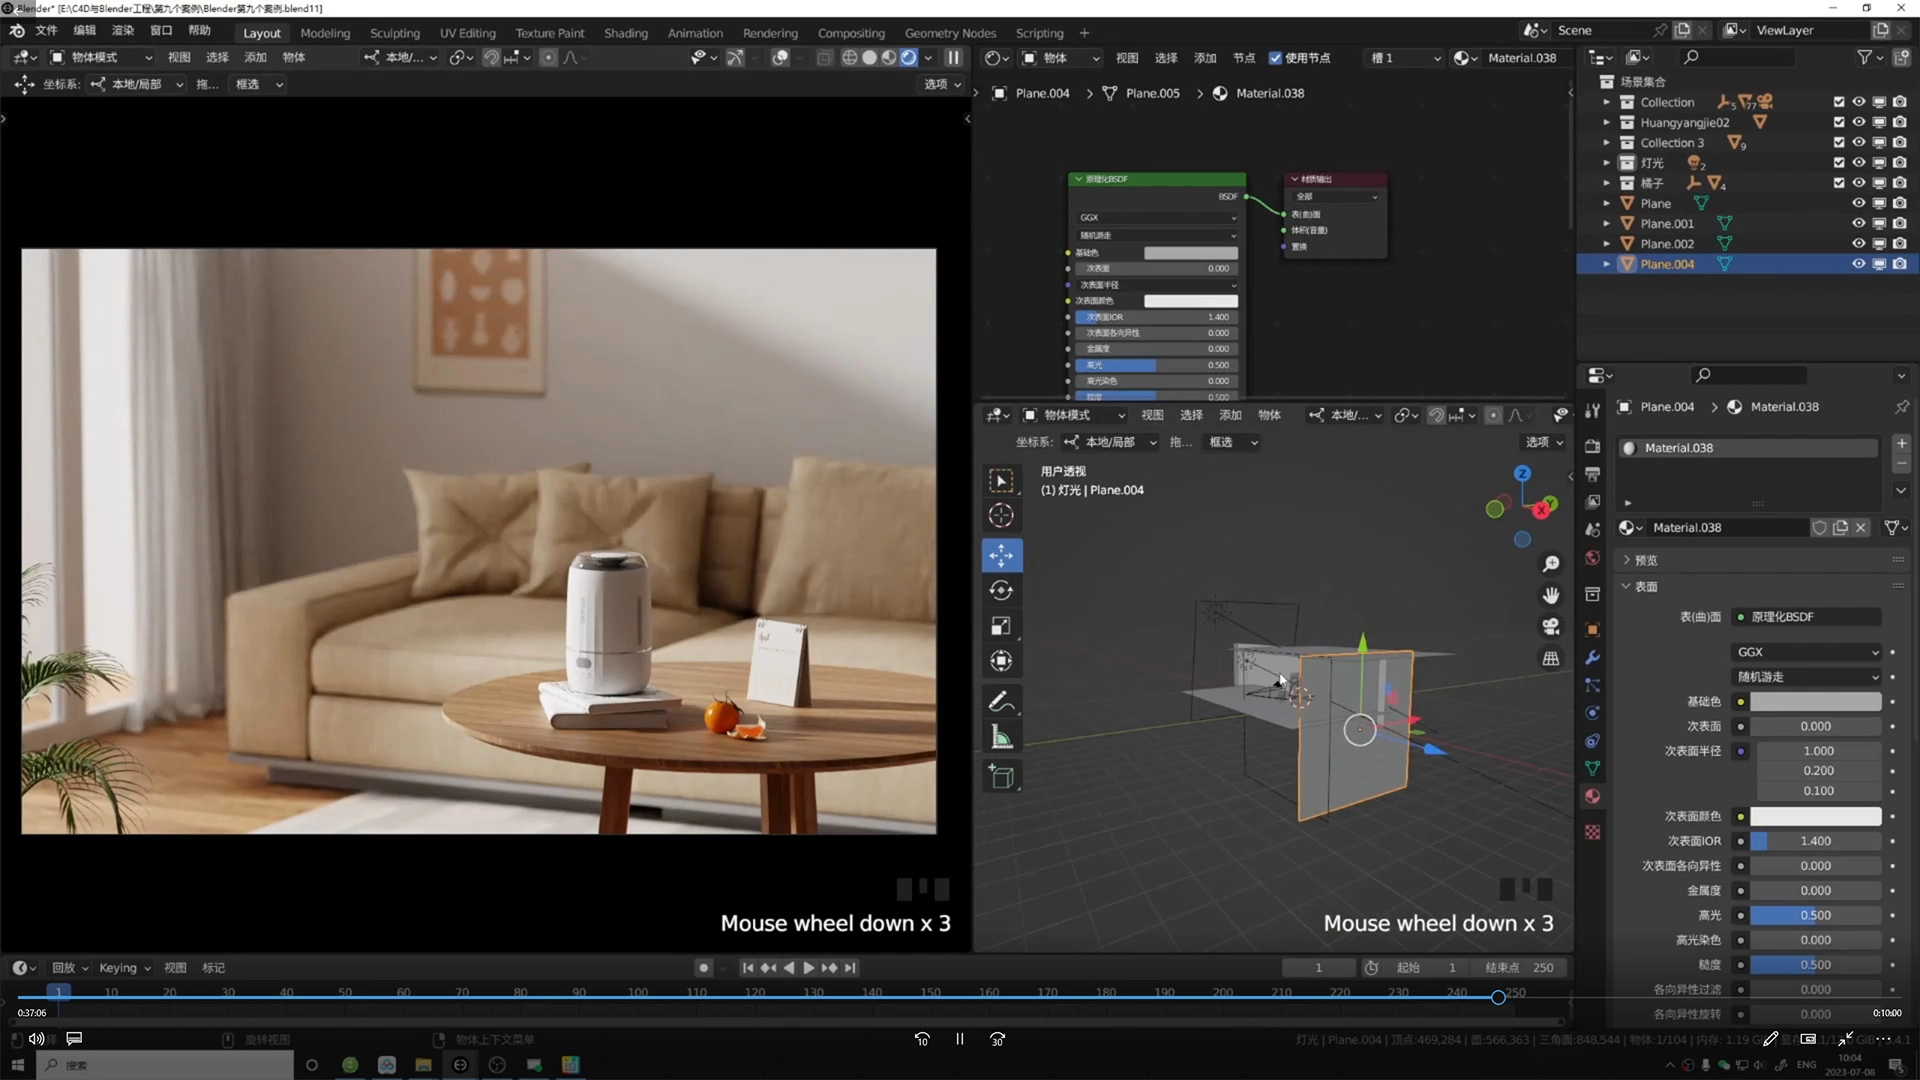Open the Modifier wrench properties tab
1920x1080 pixels.
(1592, 658)
